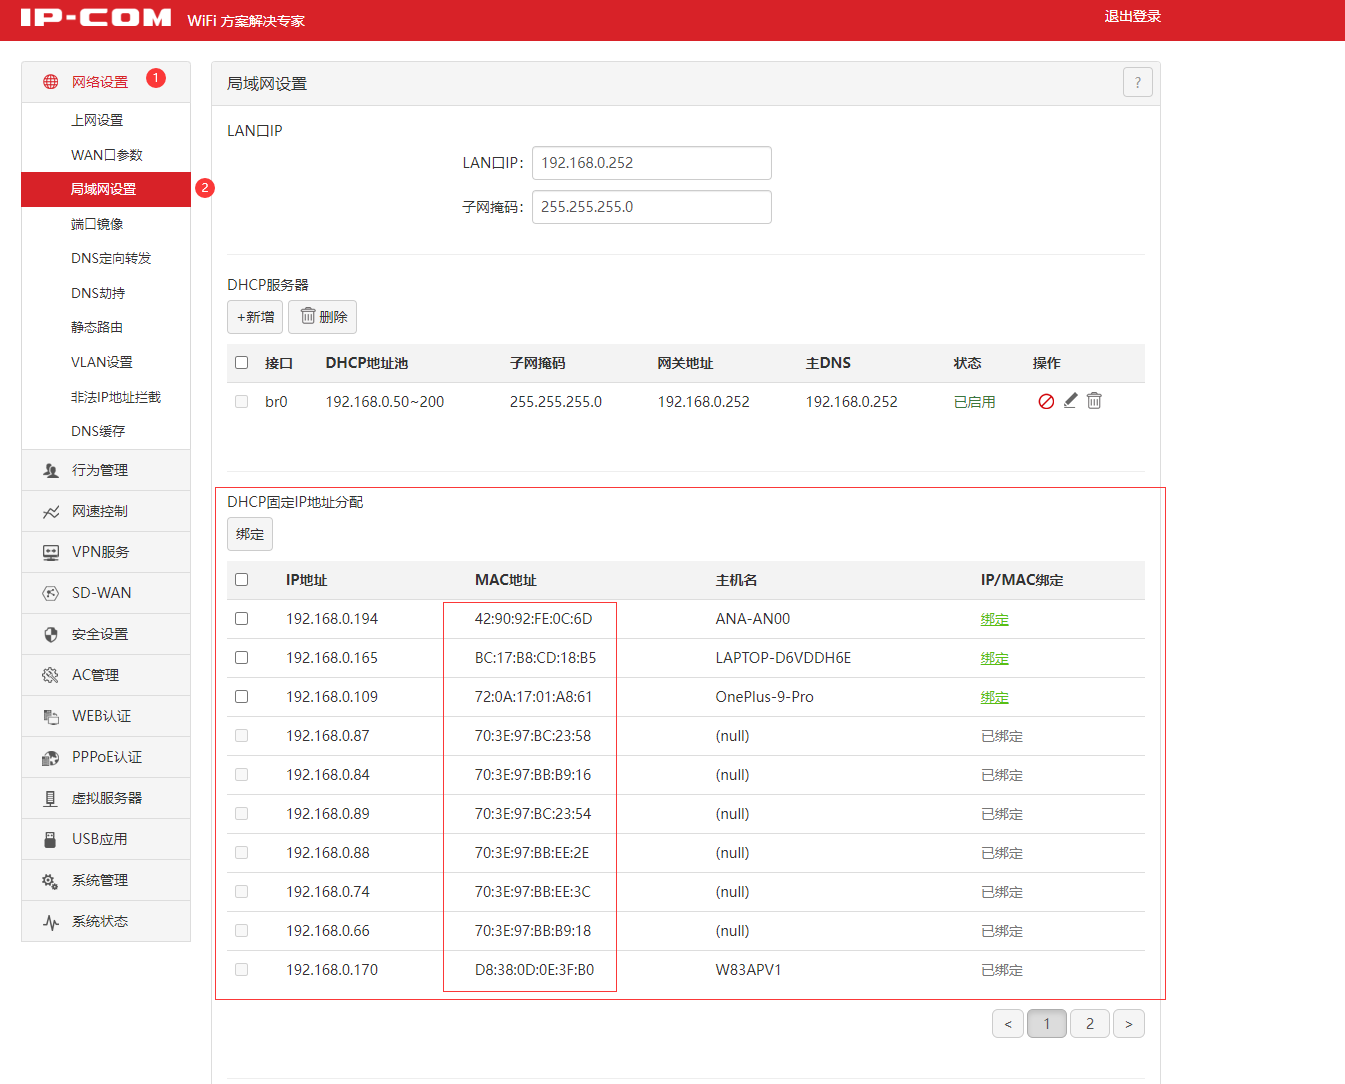Screen dimensions: 1345x1084
Task: Click the IP-COM logo
Action: pos(96,17)
